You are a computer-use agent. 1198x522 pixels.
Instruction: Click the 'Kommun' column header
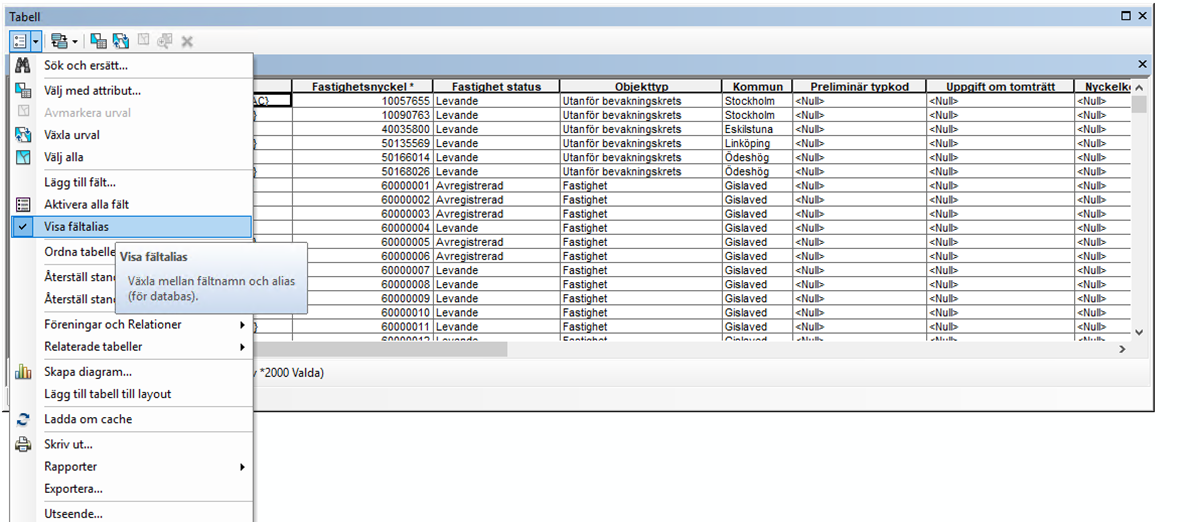point(757,87)
